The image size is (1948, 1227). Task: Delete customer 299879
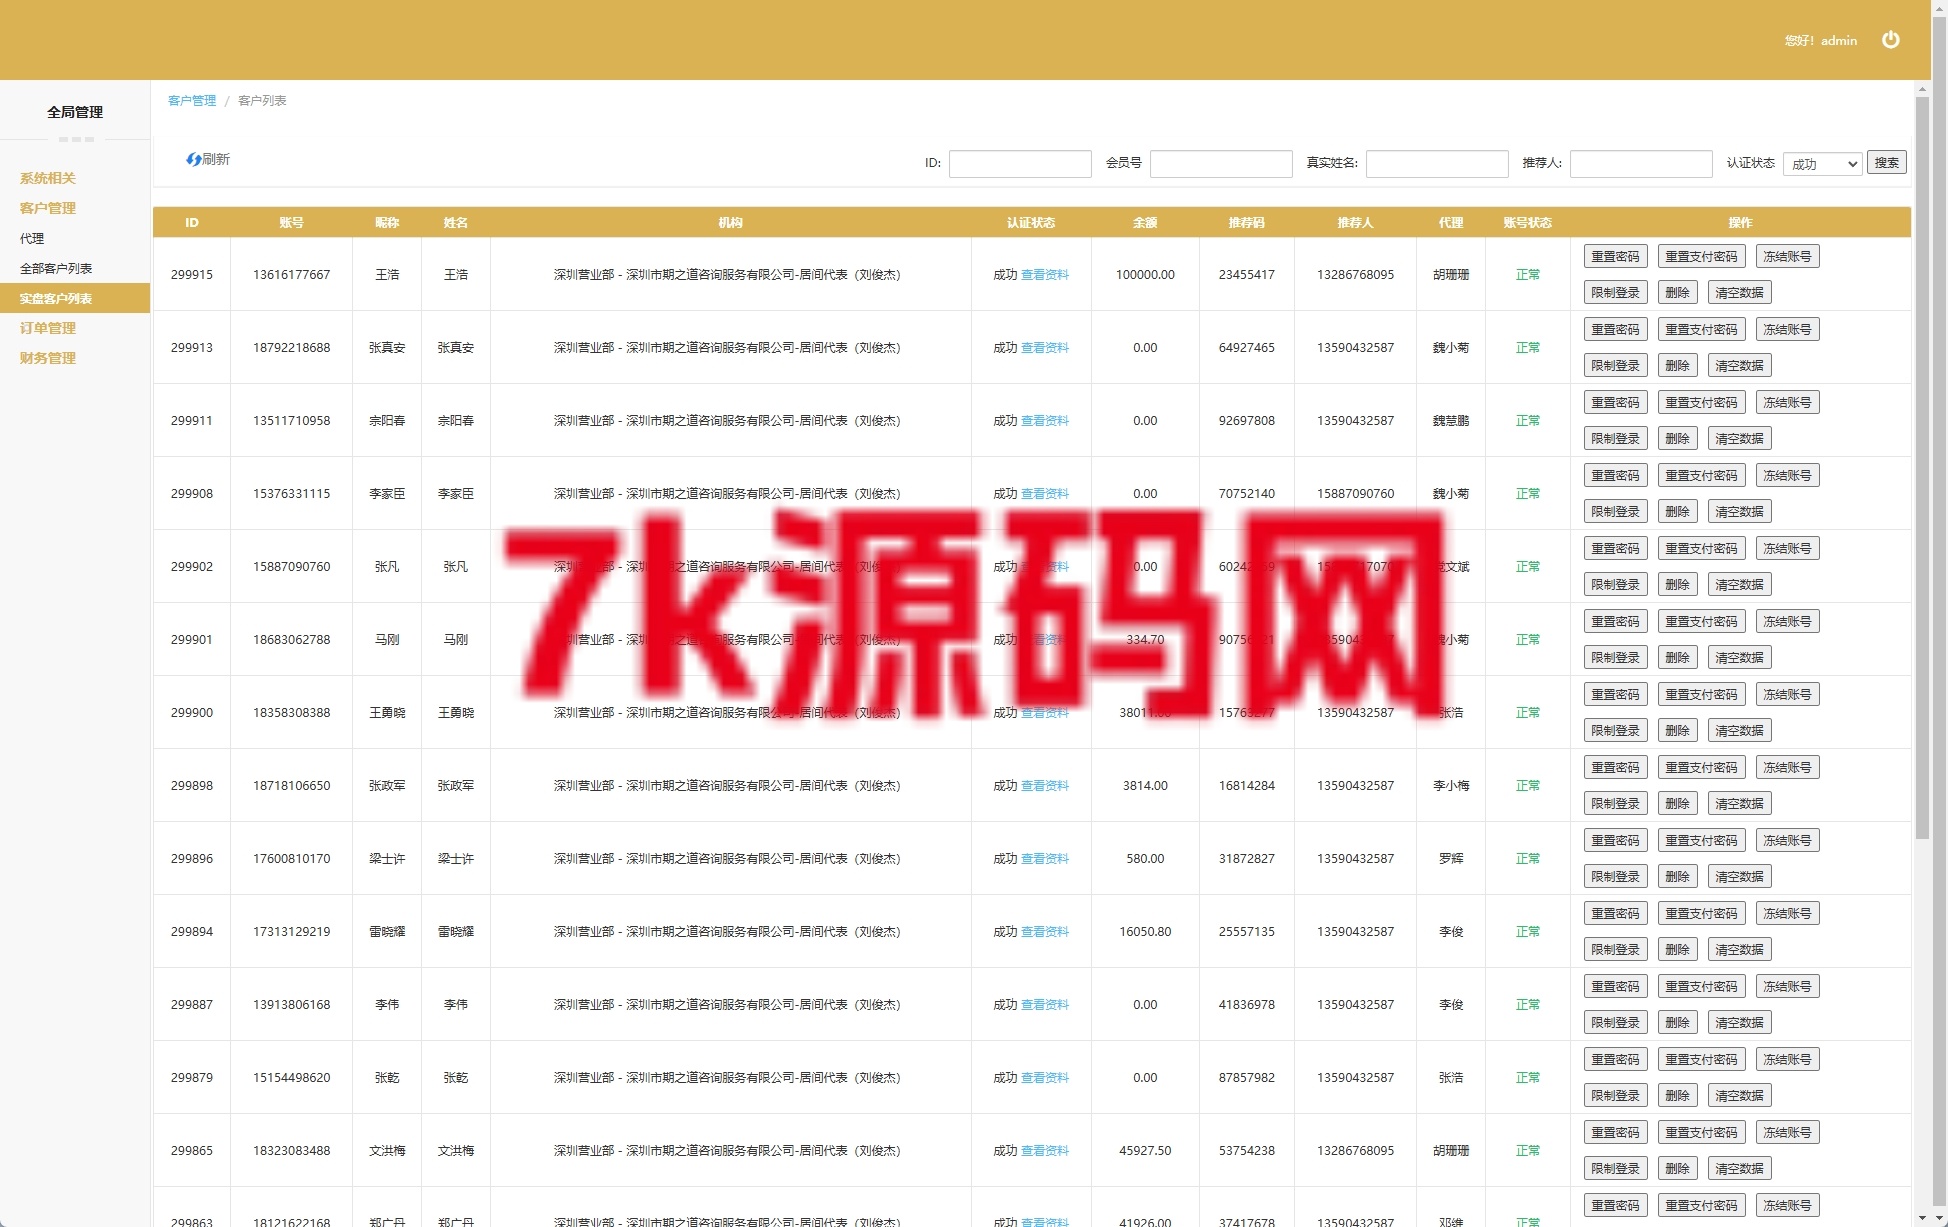pos(1677,1095)
